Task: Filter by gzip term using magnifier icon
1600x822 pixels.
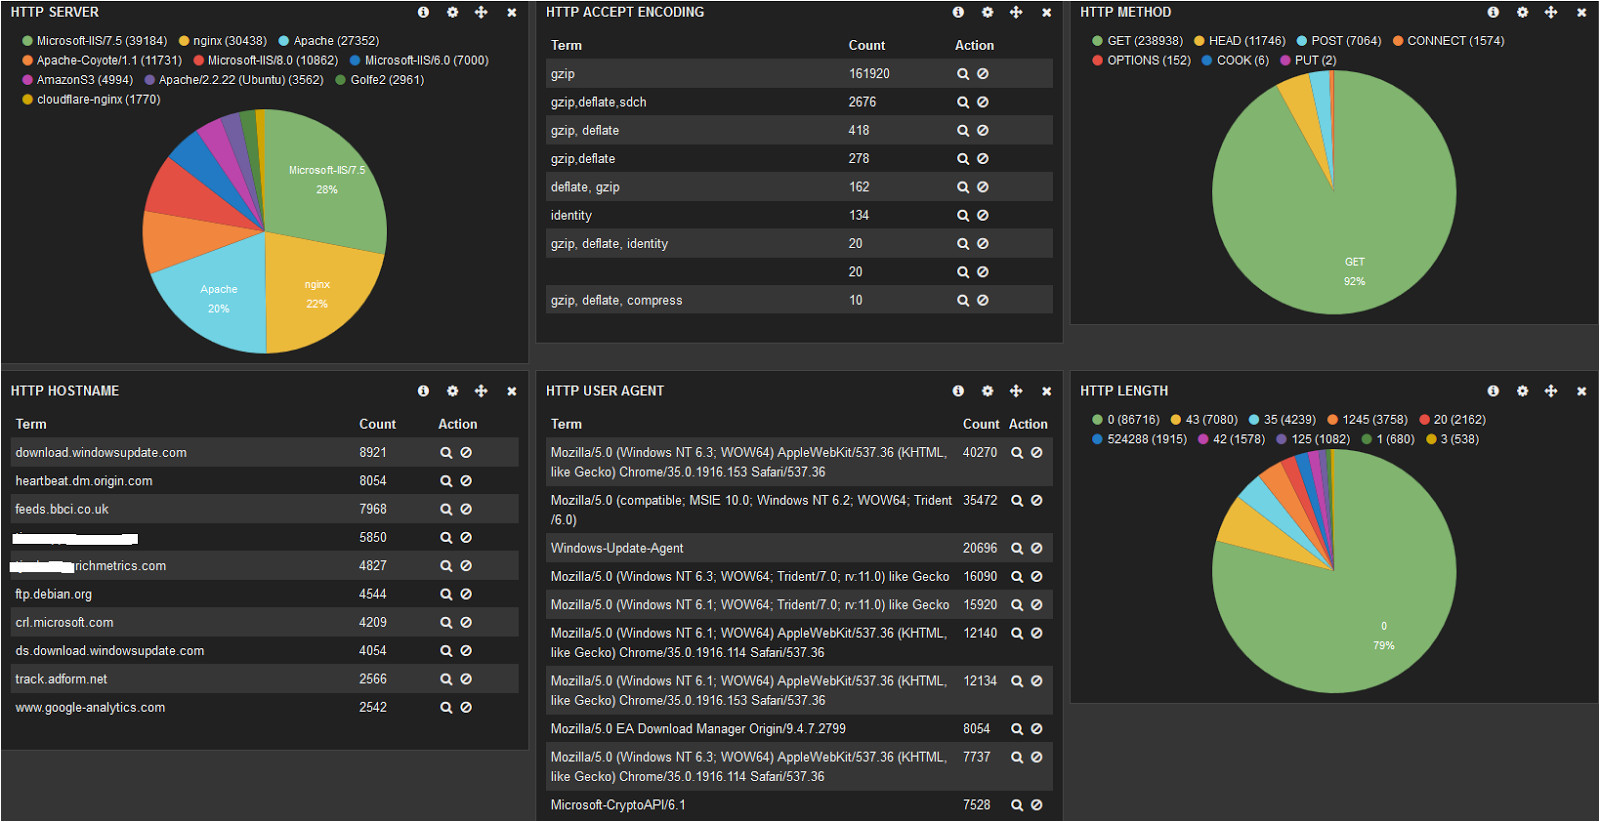Action: (x=963, y=74)
